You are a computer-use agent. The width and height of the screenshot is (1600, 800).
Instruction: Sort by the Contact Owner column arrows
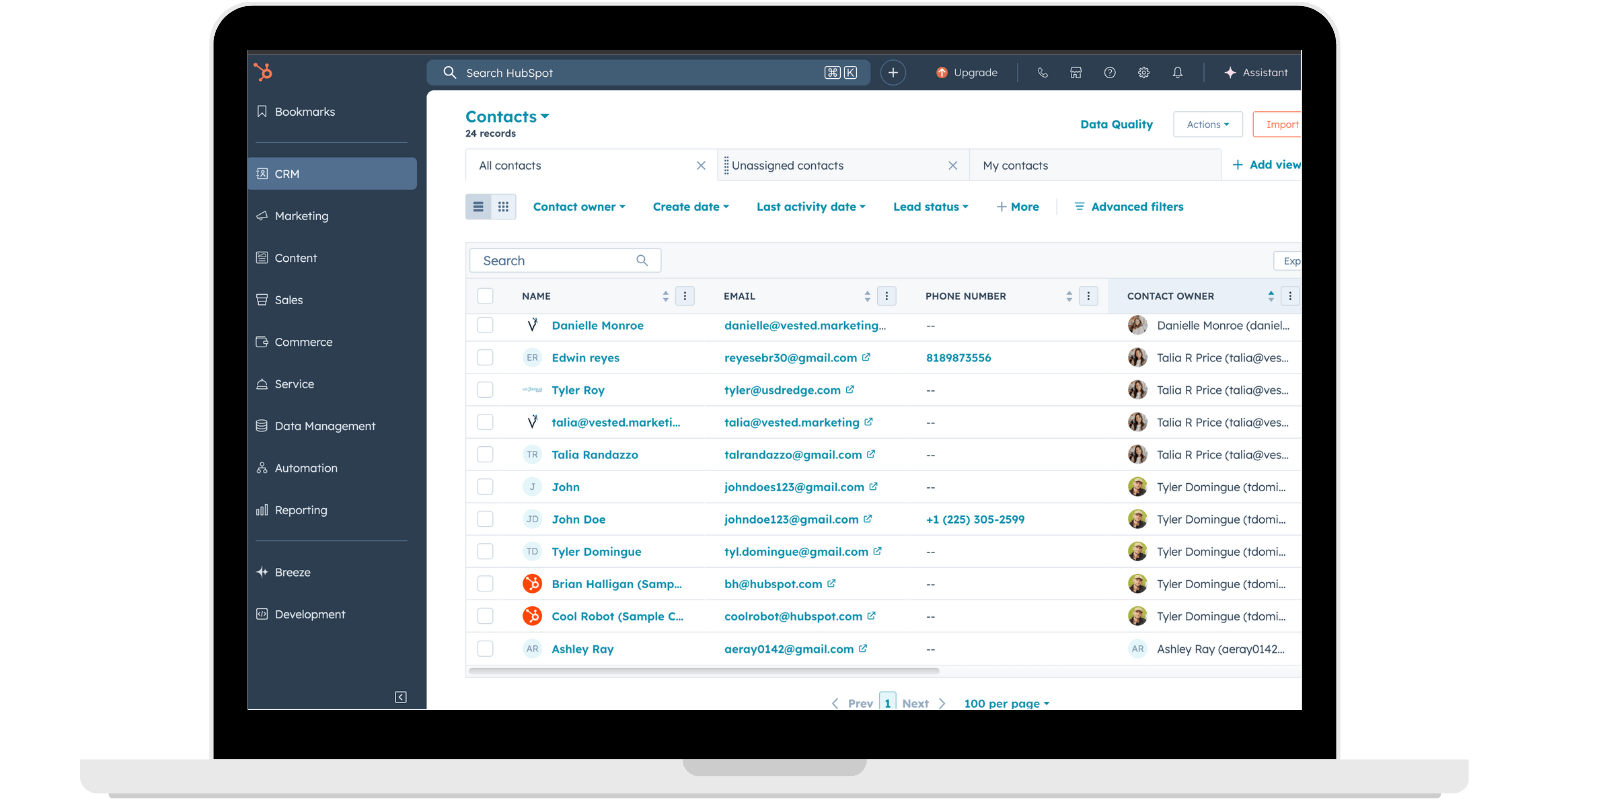tap(1271, 296)
